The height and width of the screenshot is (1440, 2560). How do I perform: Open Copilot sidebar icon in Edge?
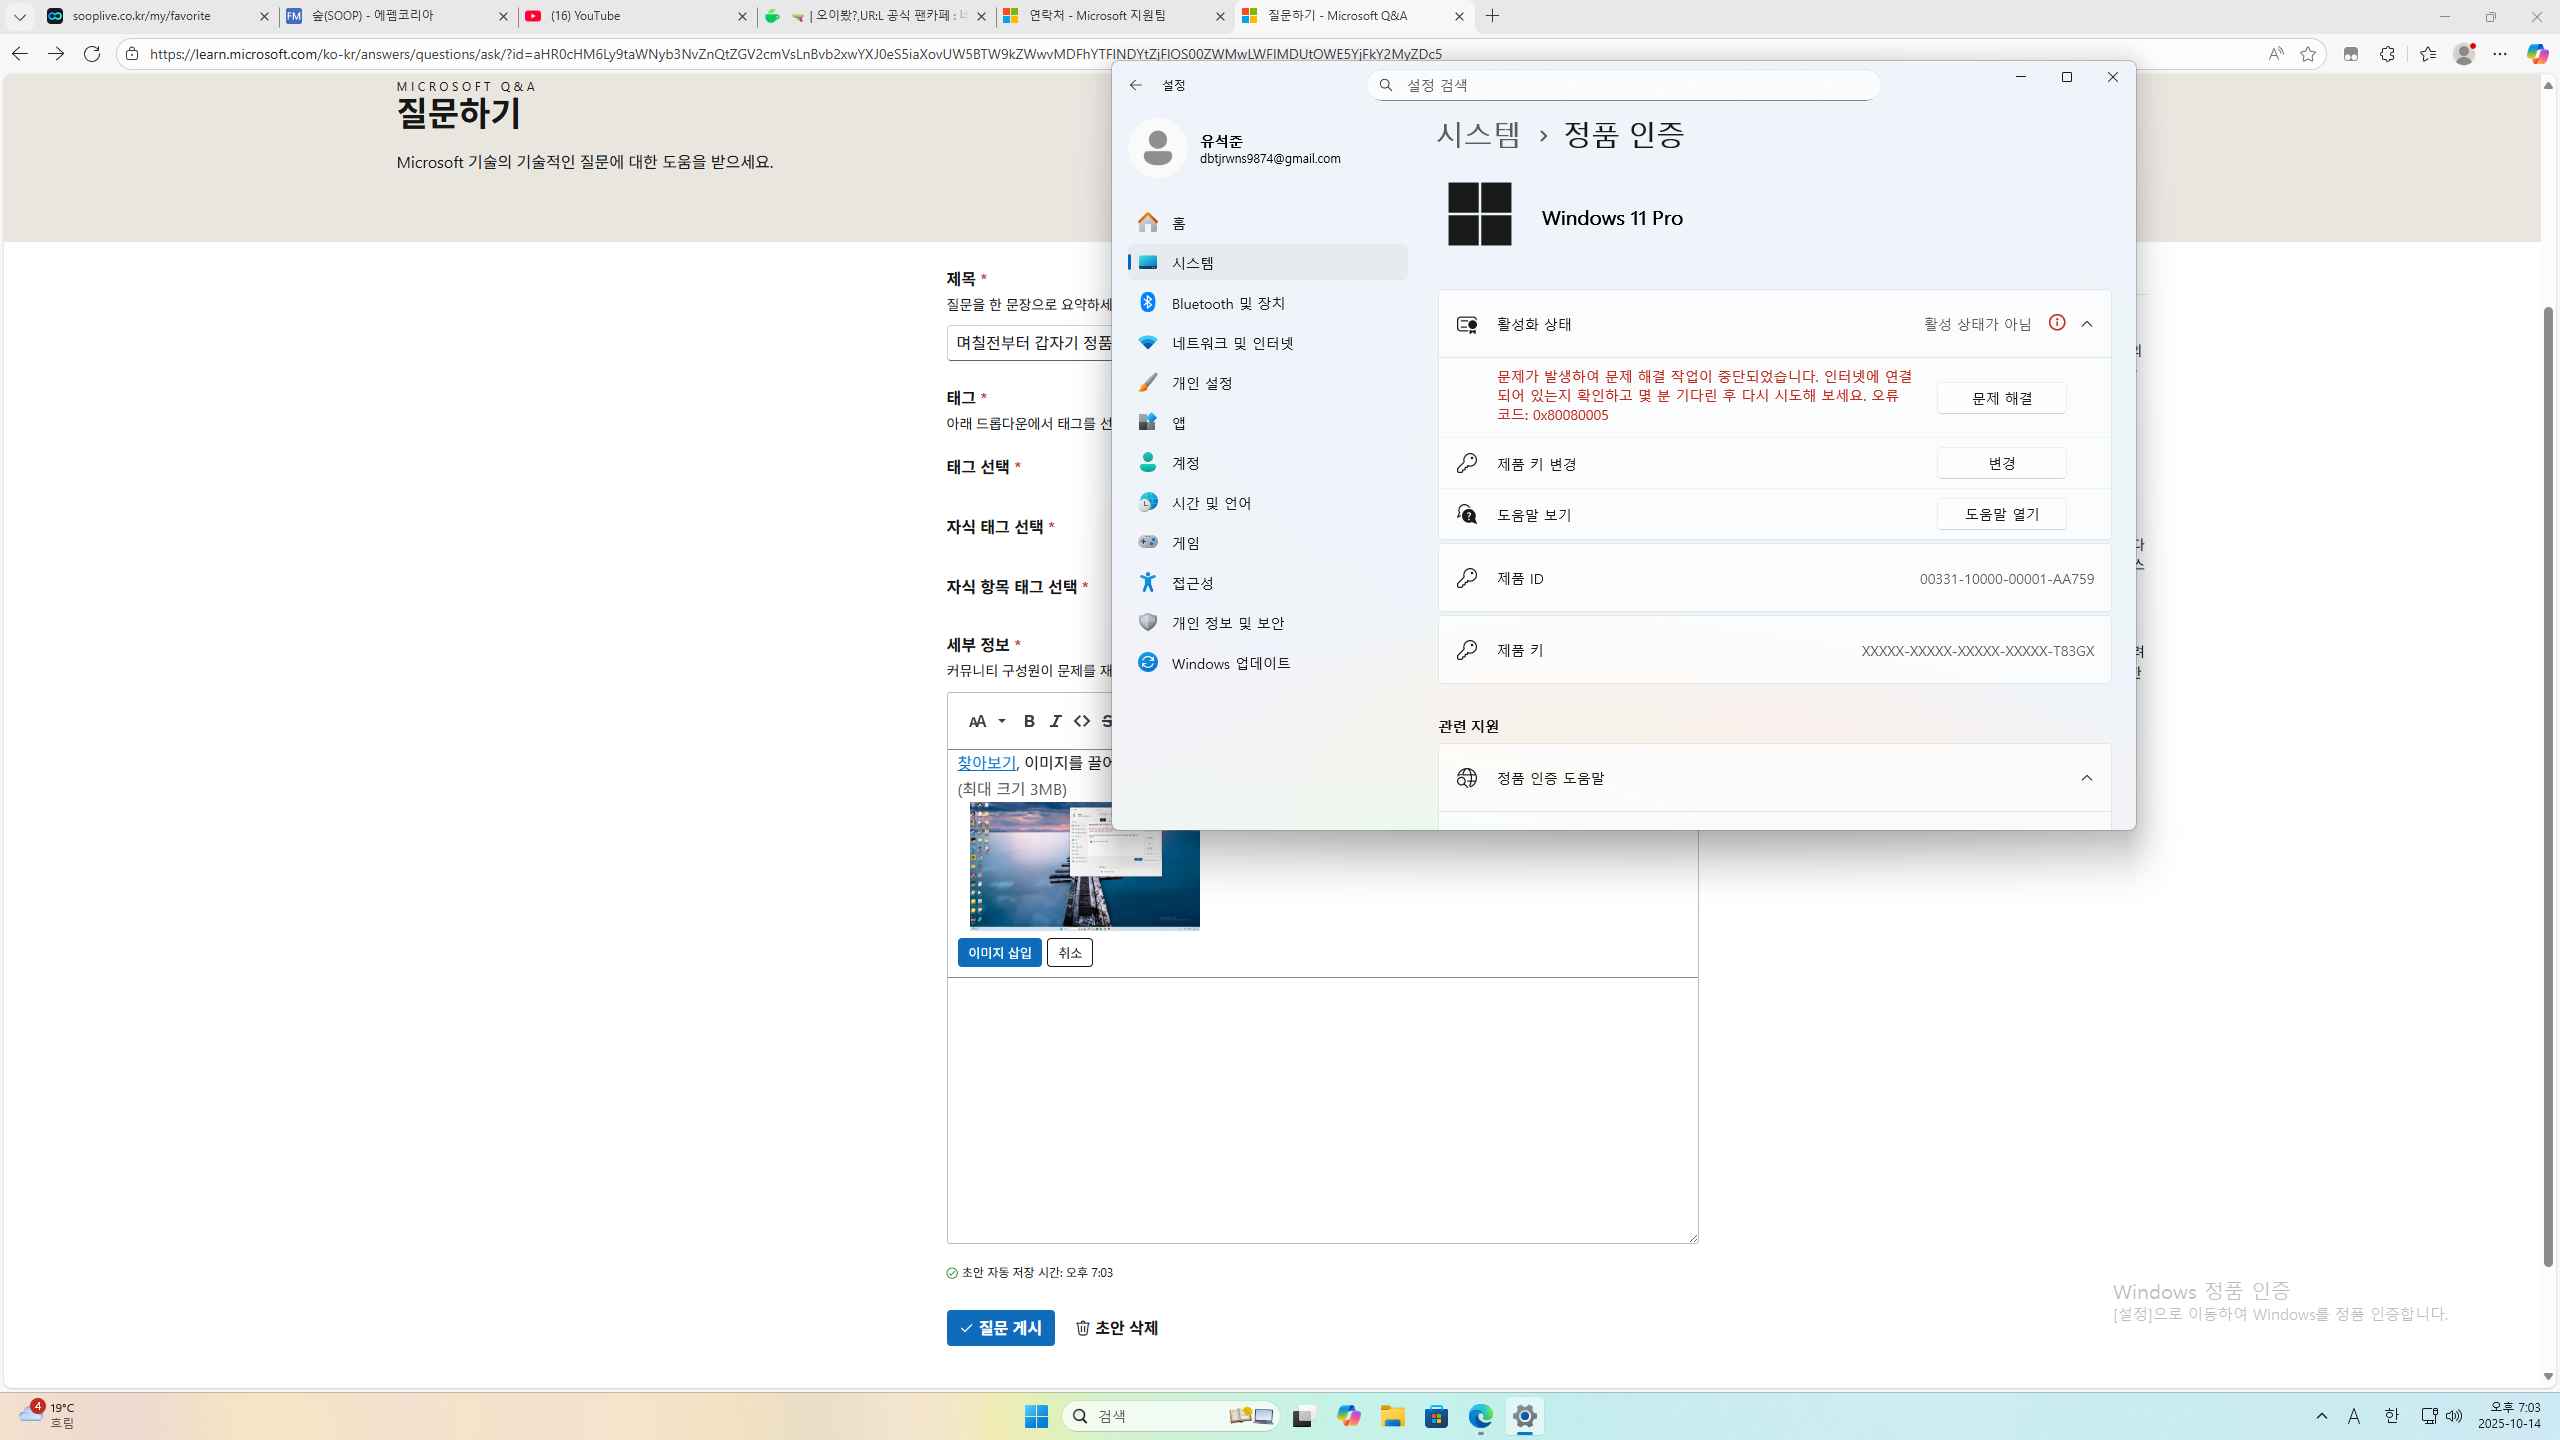2537,54
